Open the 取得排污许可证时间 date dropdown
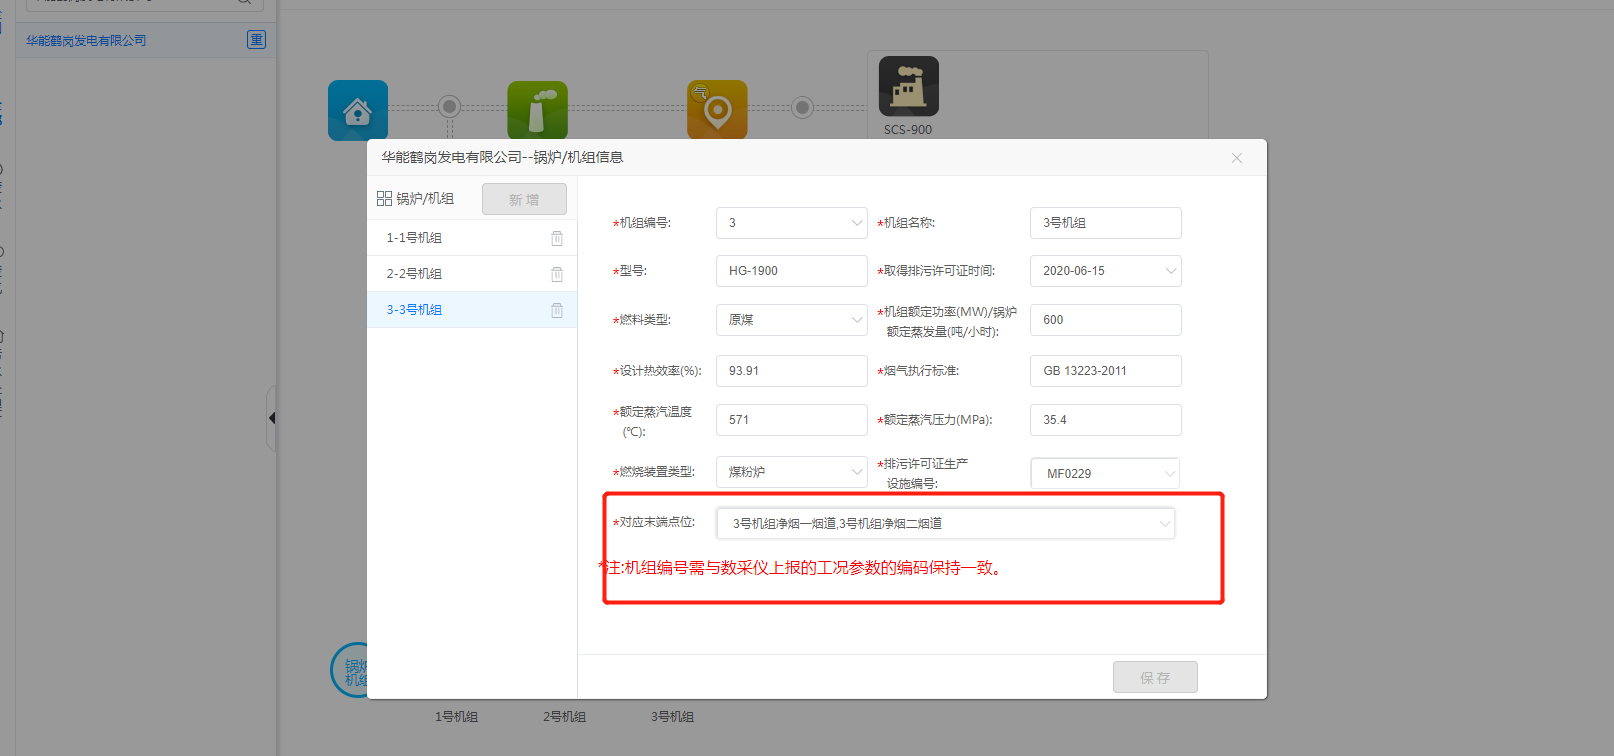Screen dimensions: 1614x756 coord(1106,271)
